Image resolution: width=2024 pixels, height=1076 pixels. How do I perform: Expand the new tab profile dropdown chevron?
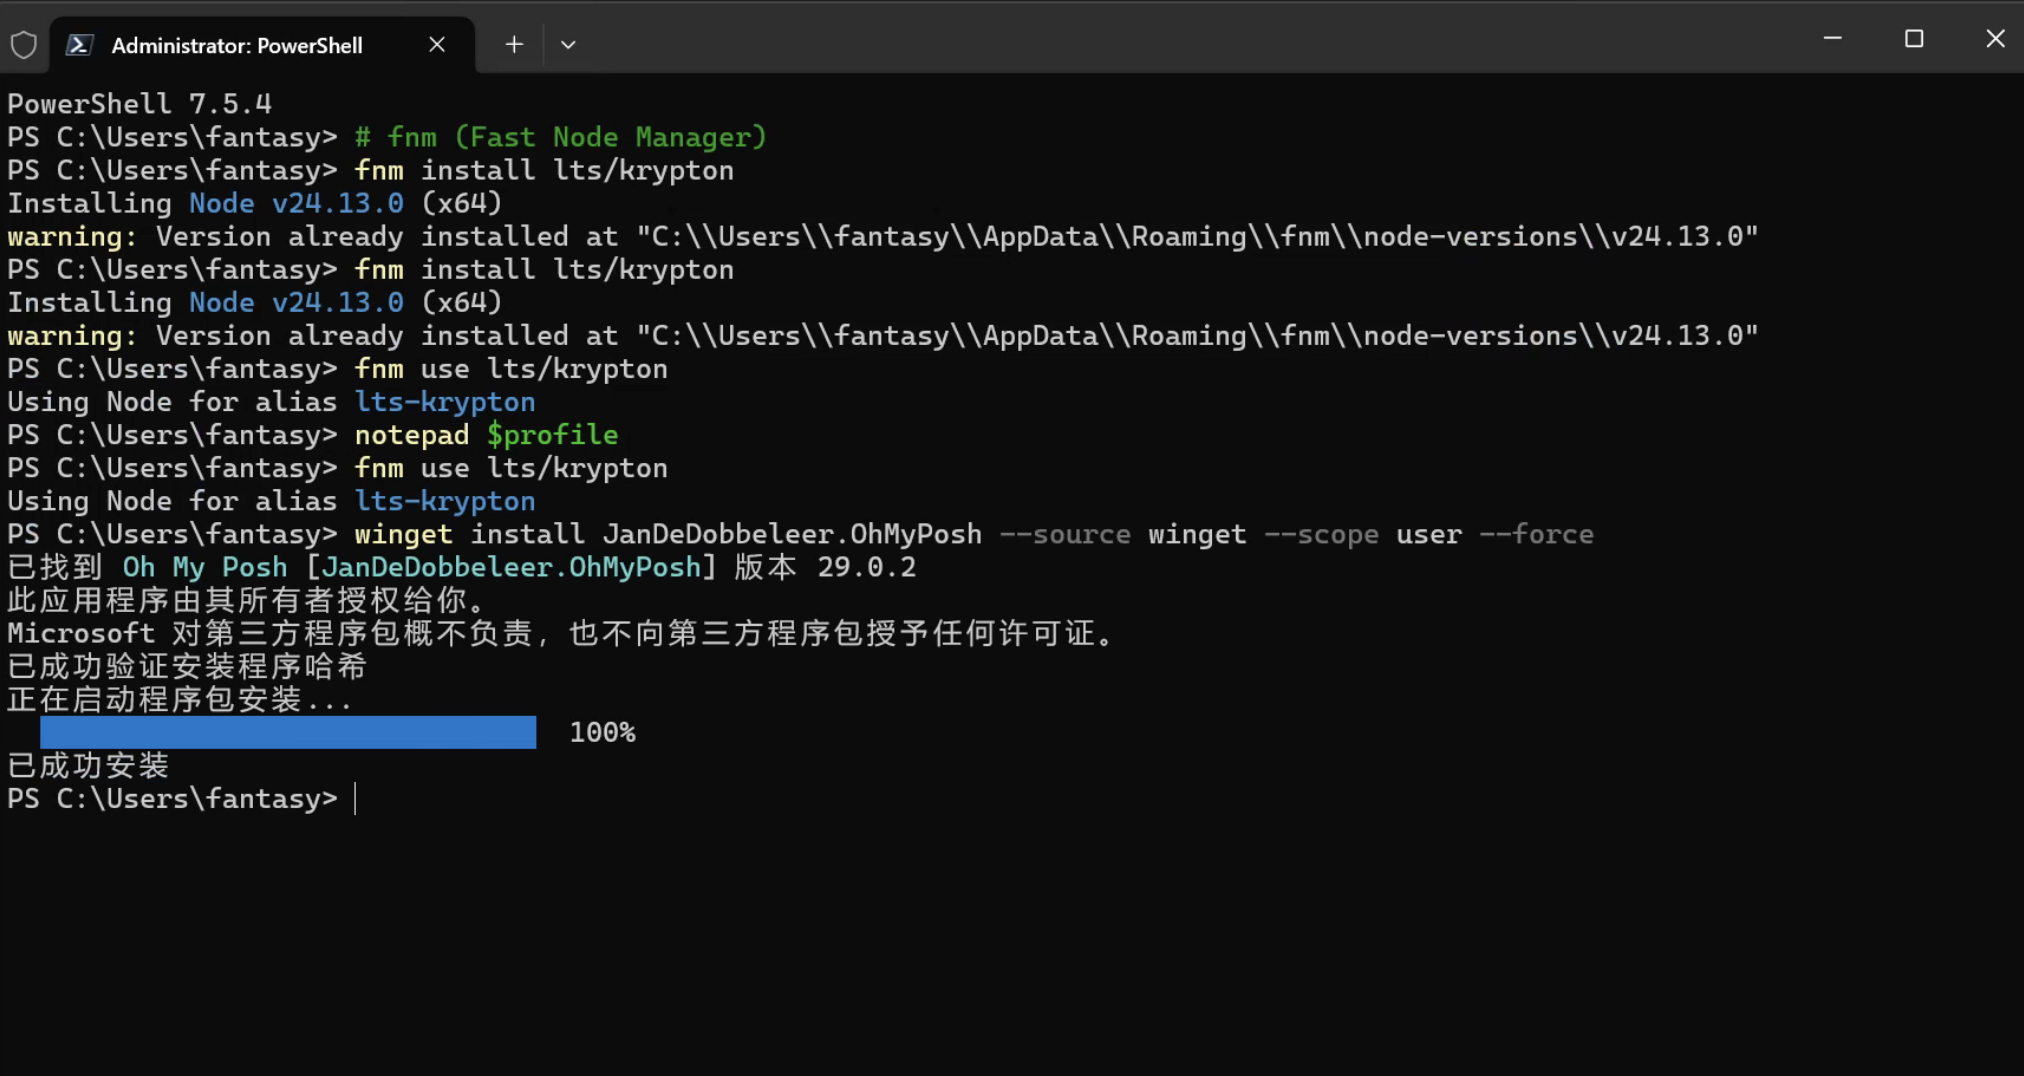pos(568,45)
